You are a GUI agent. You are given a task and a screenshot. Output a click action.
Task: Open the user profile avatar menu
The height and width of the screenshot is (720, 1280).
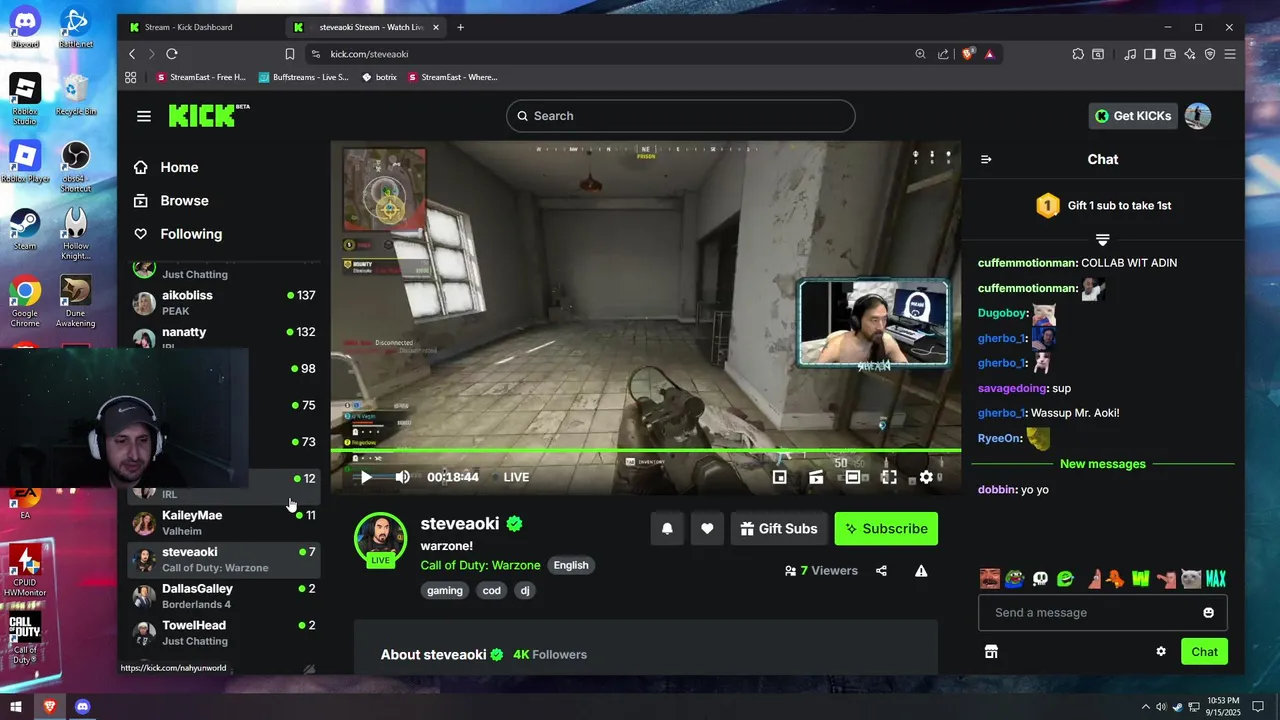1198,116
